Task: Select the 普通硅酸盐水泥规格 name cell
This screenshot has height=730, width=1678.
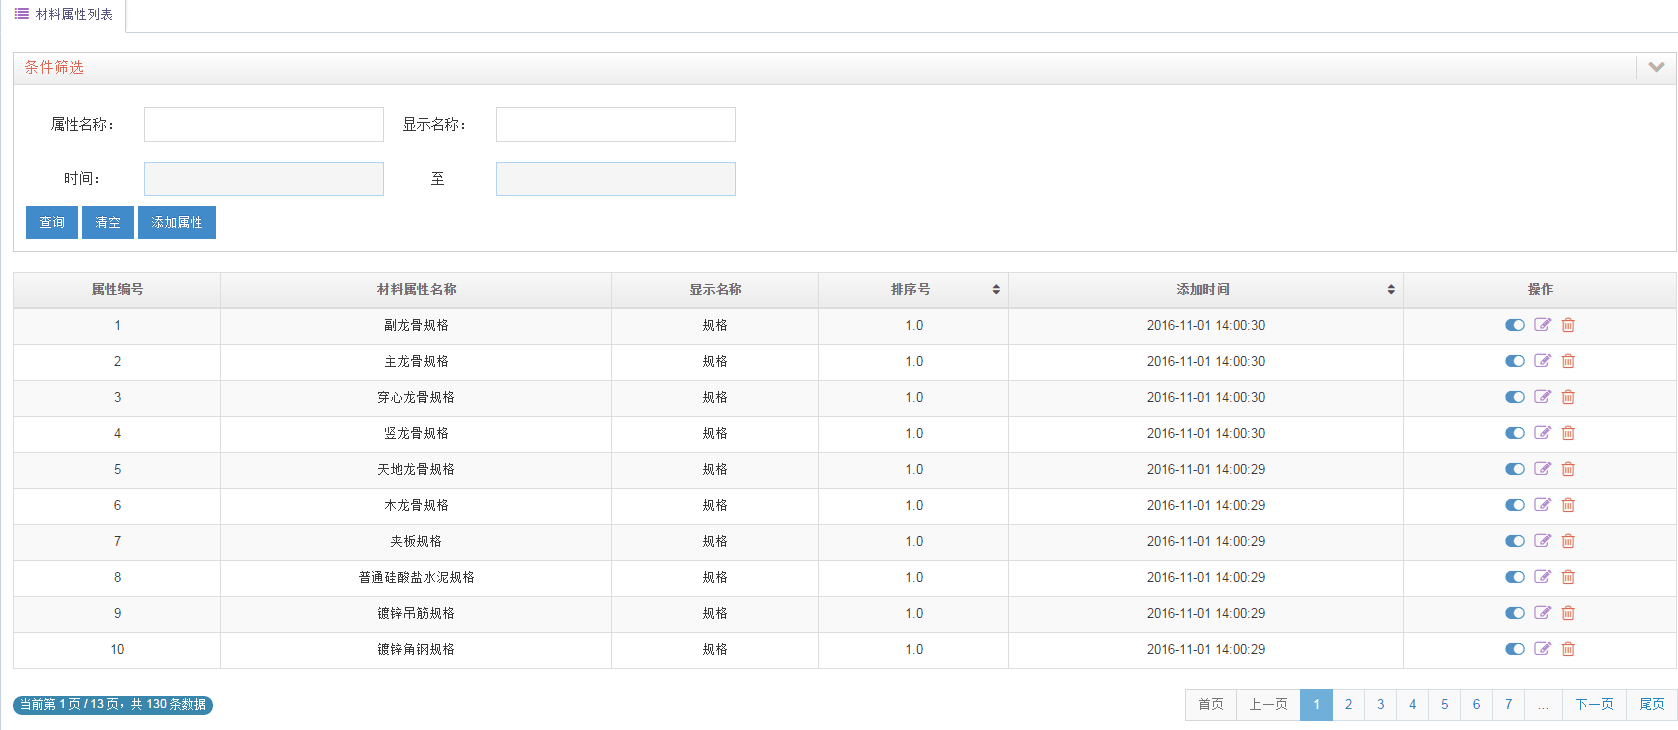Action: click(416, 577)
